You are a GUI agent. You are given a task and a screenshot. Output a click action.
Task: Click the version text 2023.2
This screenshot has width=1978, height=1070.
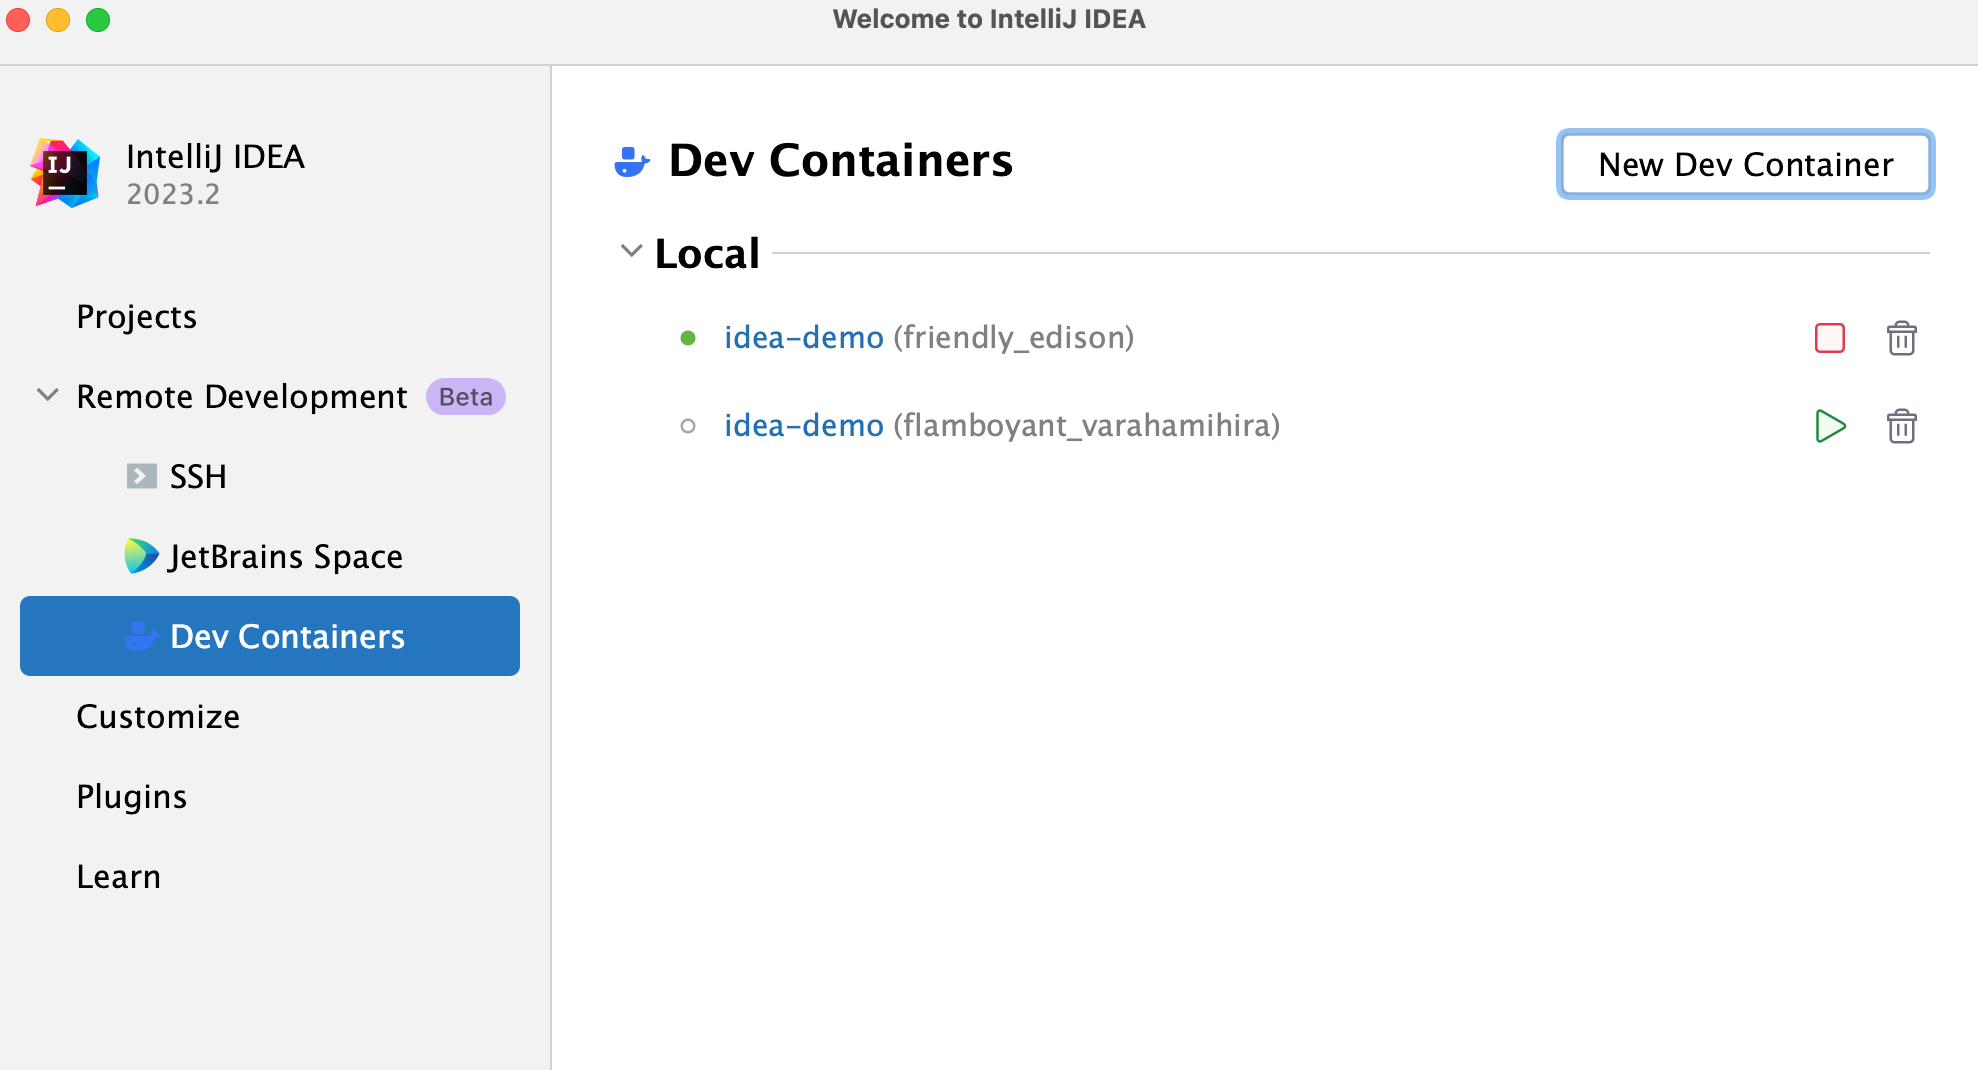(173, 194)
